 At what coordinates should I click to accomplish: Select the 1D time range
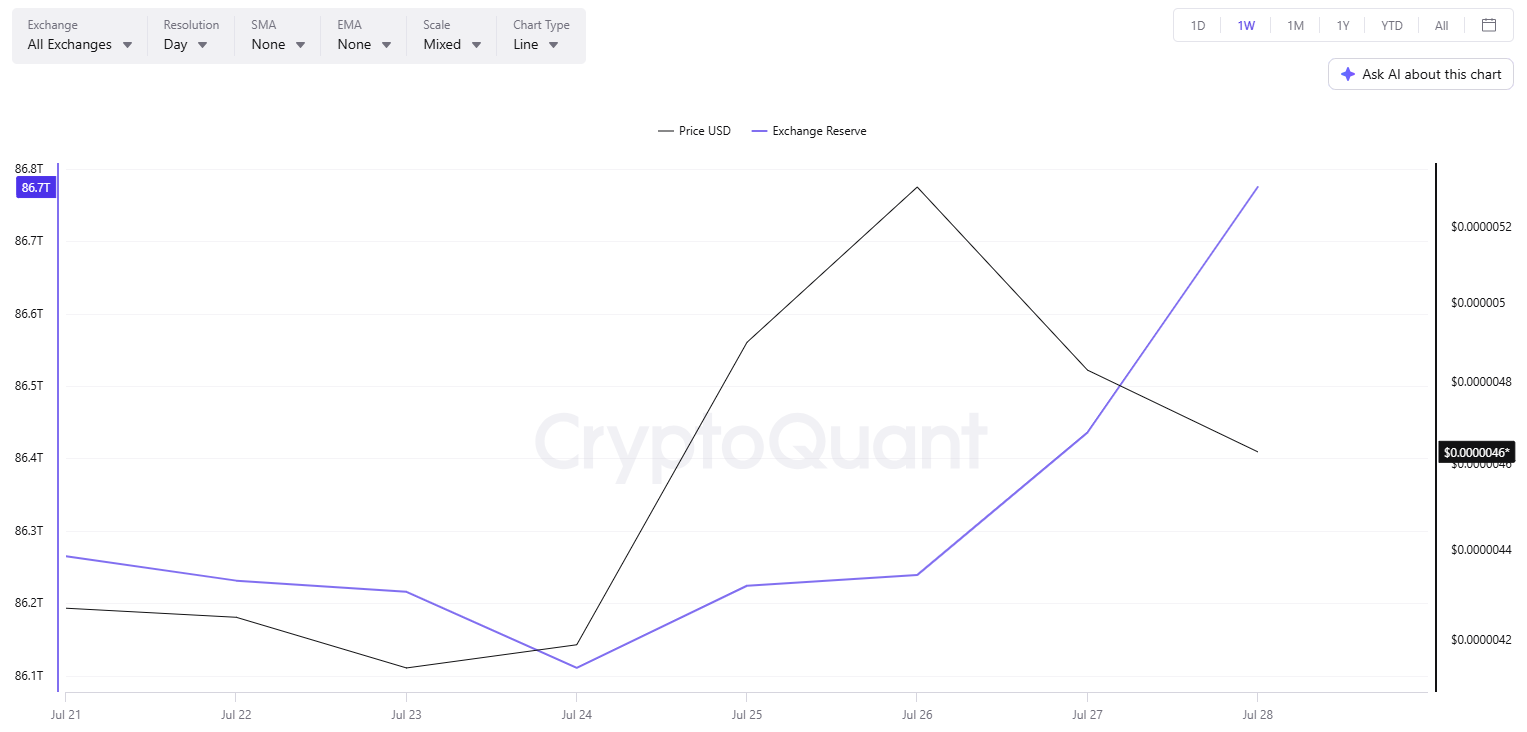(1198, 26)
